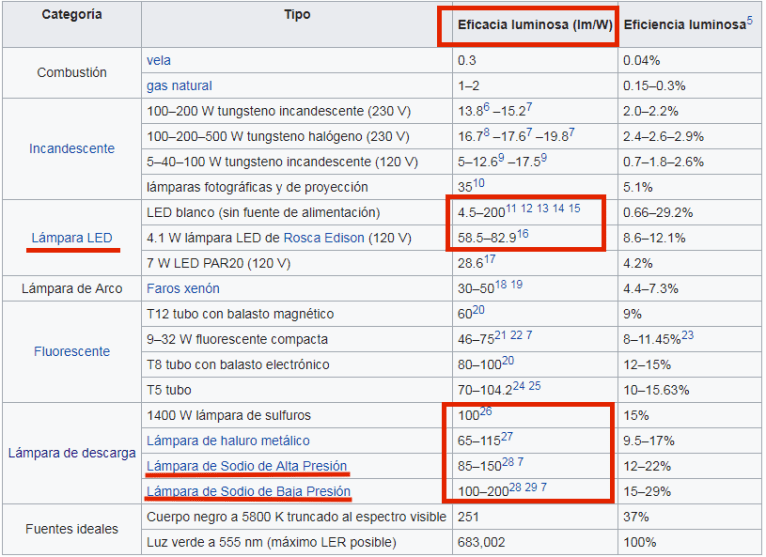Click the Eficacia luminosa (lm/W) column header
The image size is (766, 557).
tap(528, 24)
